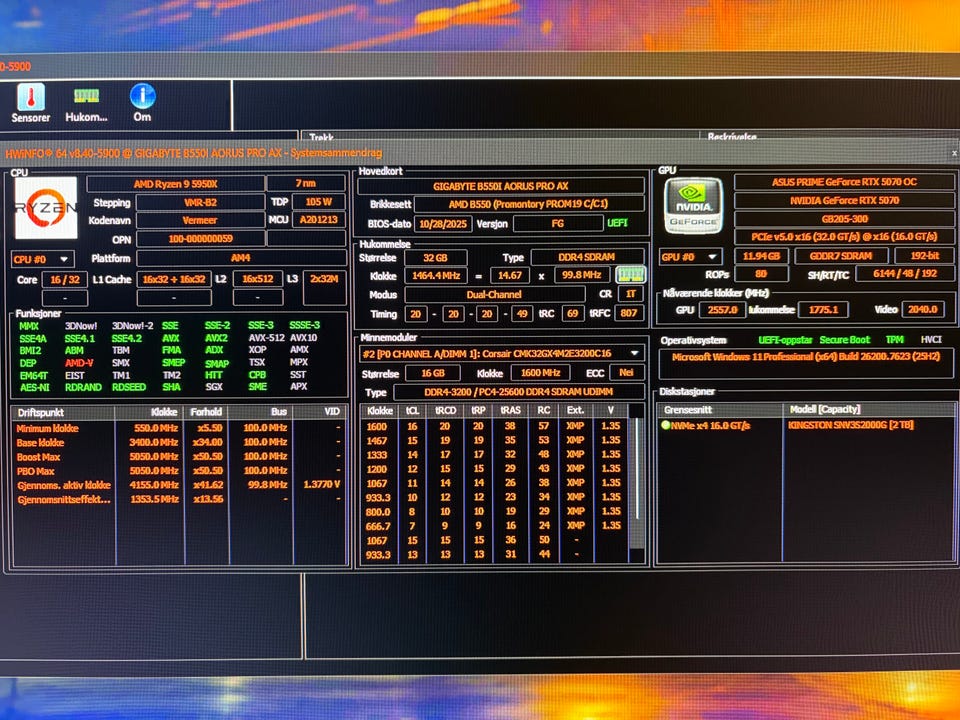Click the ECC Nei value

pyautogui.click(x=626, y=372)
